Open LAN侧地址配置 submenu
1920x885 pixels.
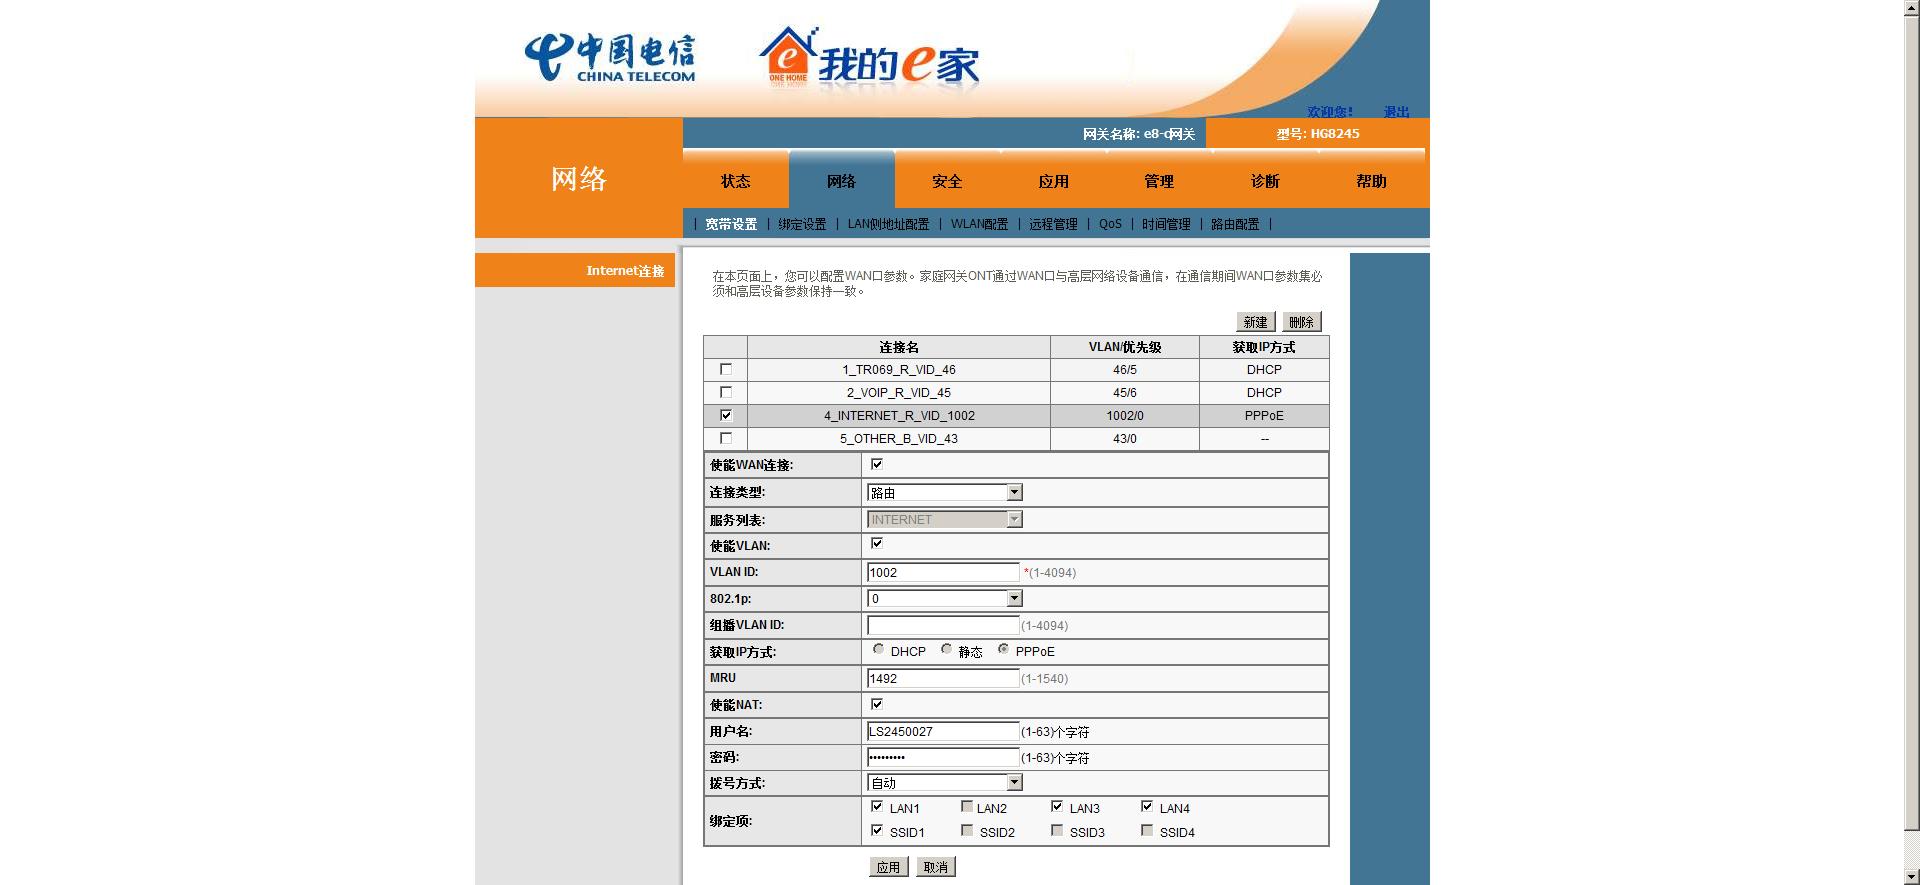click(x=888, y=224)
